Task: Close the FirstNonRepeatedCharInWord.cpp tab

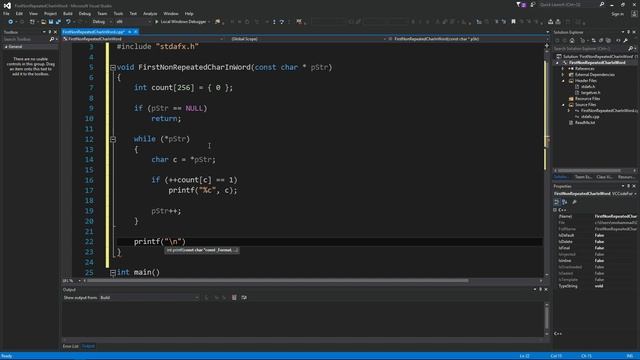Action: [136, 32]
